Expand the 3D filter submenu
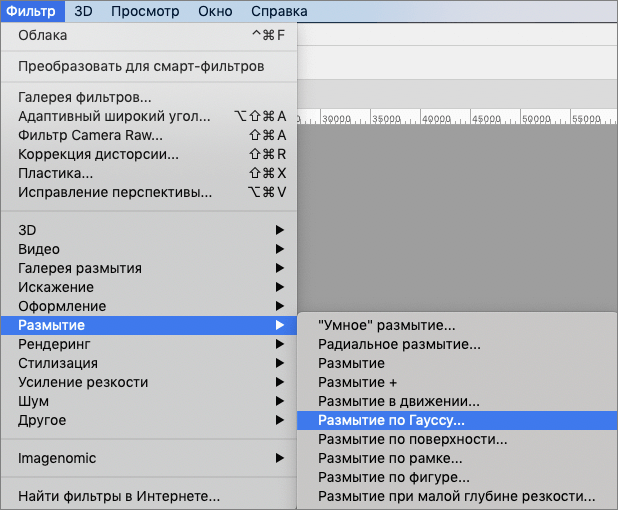The height and width of the screenshot is (510, 618). click(149, 230)
